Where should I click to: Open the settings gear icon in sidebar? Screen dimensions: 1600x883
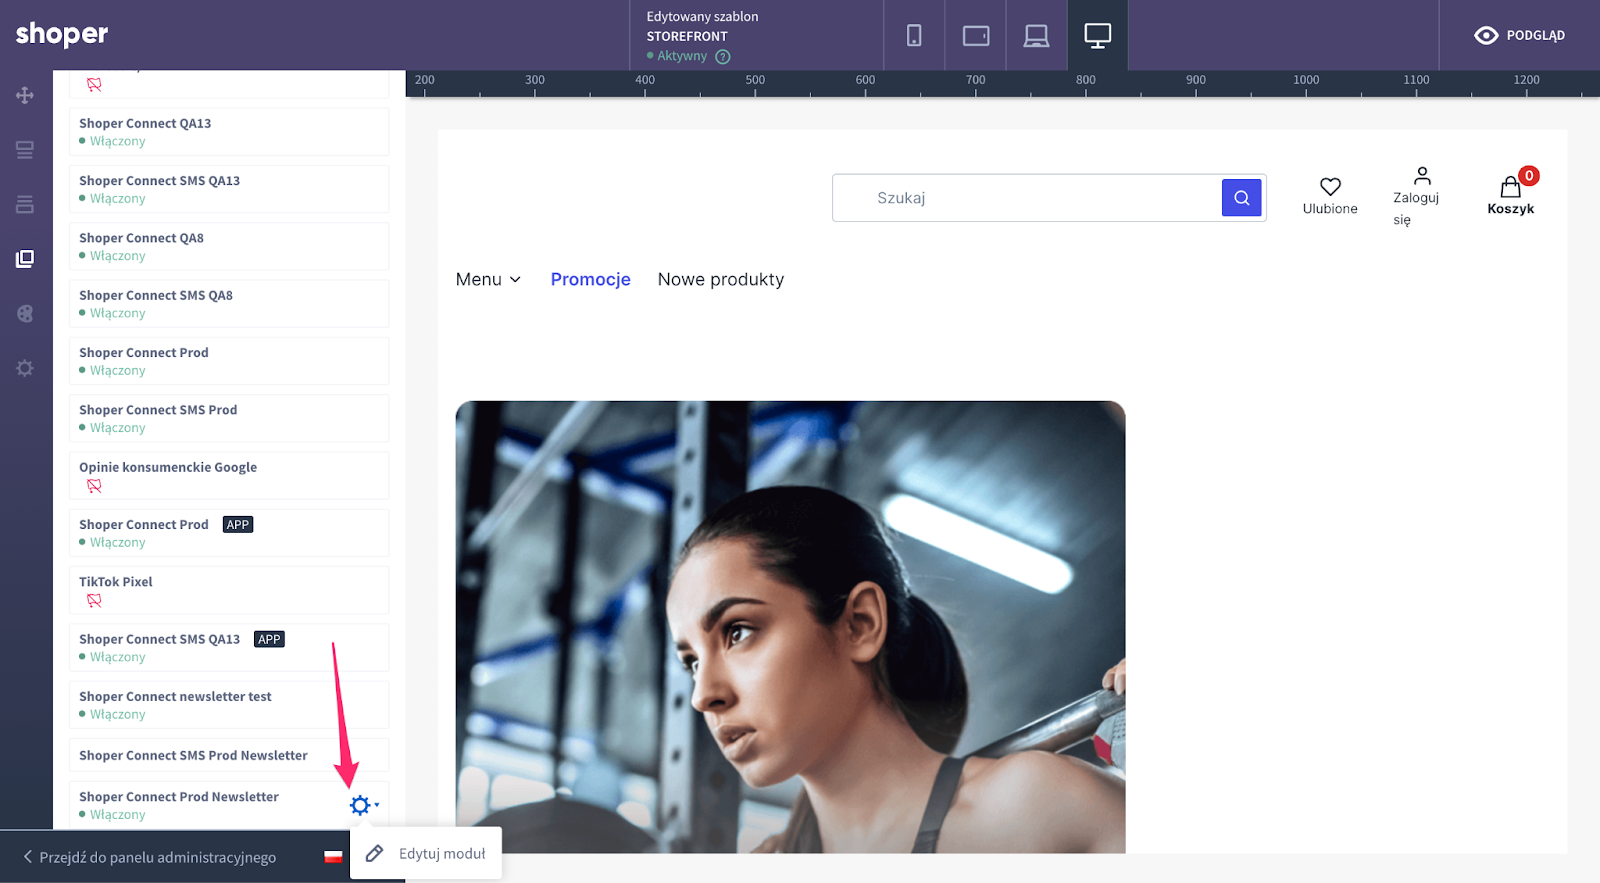pyautogui.click(x=25, y=368)
